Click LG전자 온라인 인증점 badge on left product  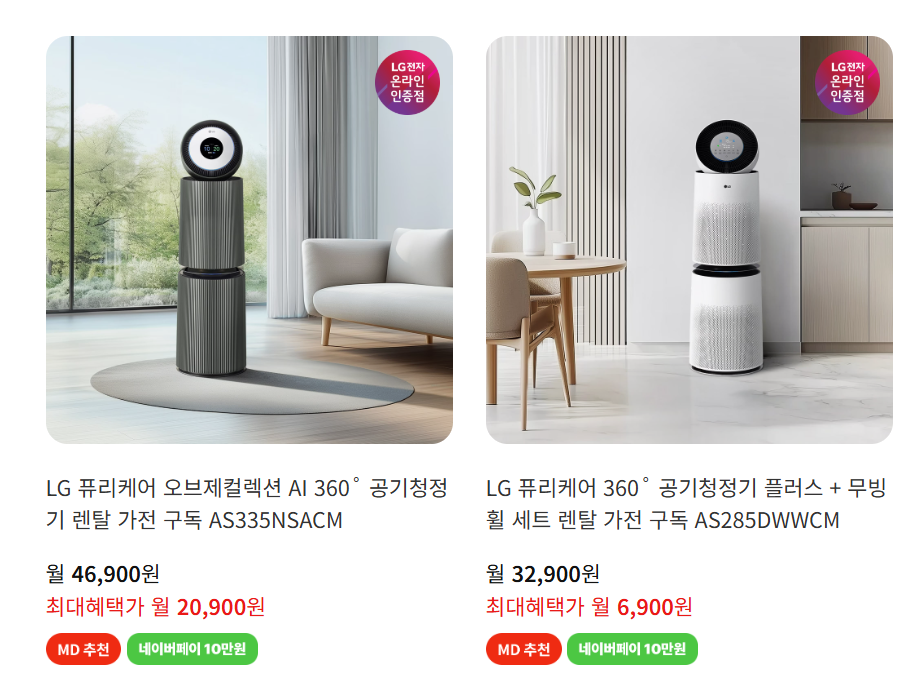coord(407,82)
